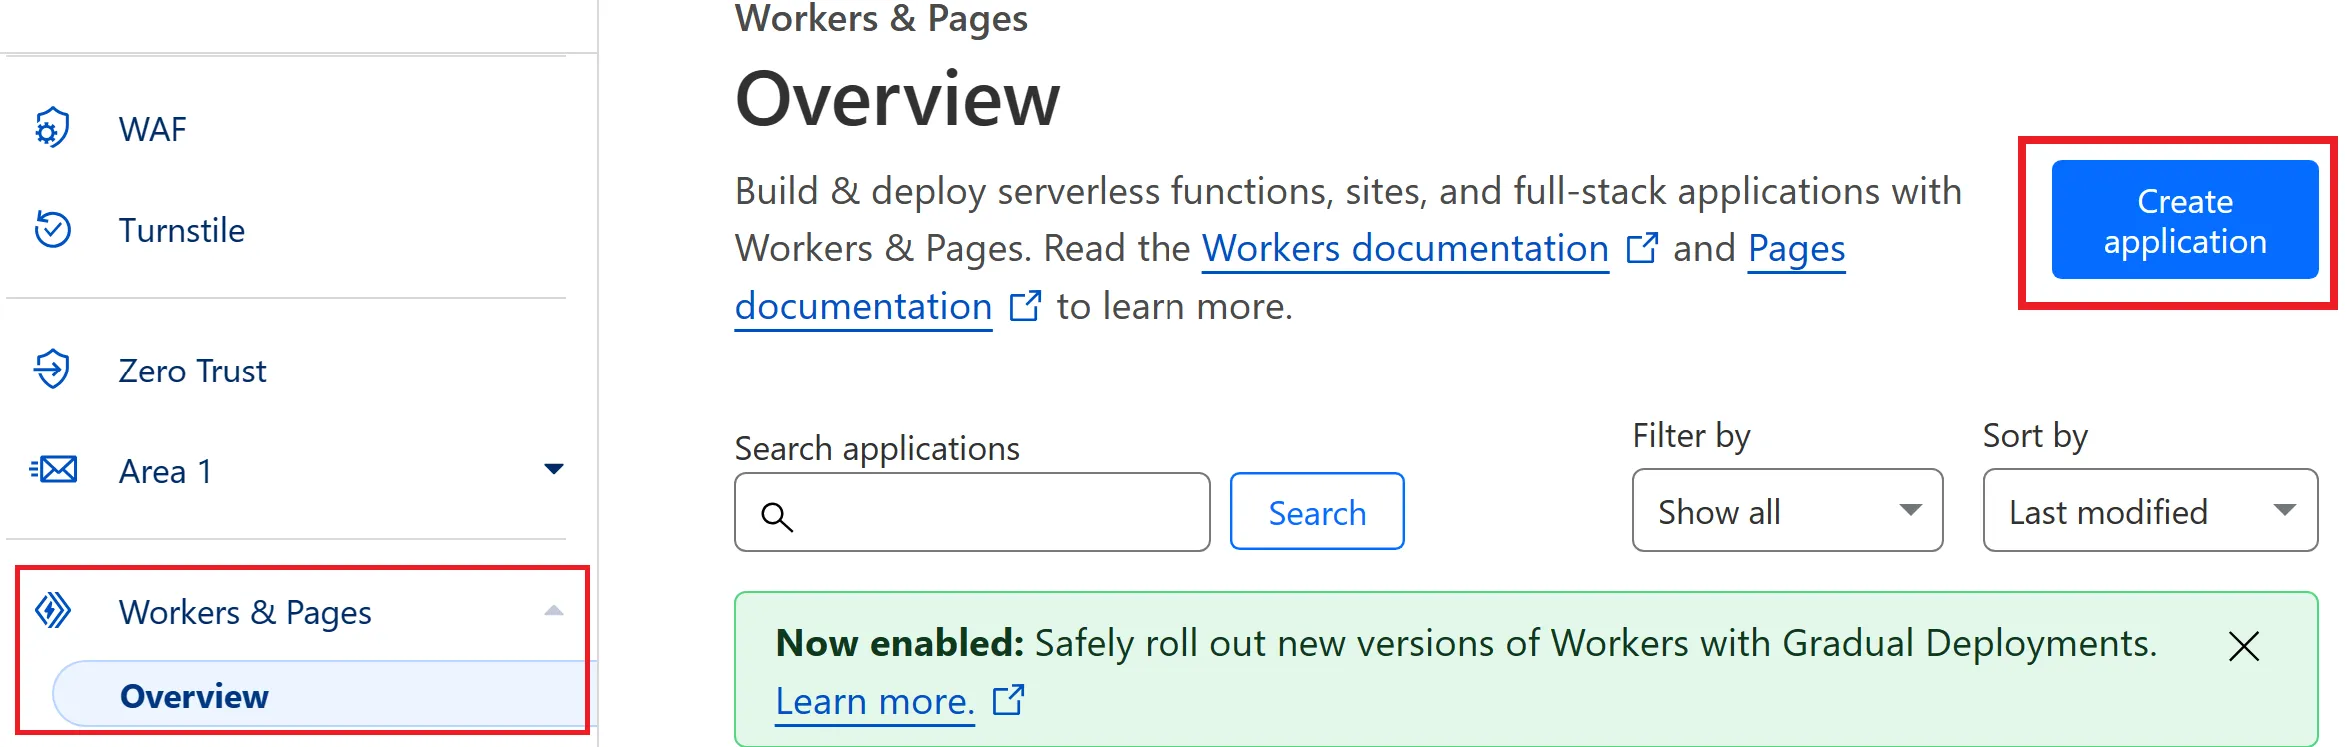Click the Workers & Pages breadcrumb heading

click(x=881, y=18)
